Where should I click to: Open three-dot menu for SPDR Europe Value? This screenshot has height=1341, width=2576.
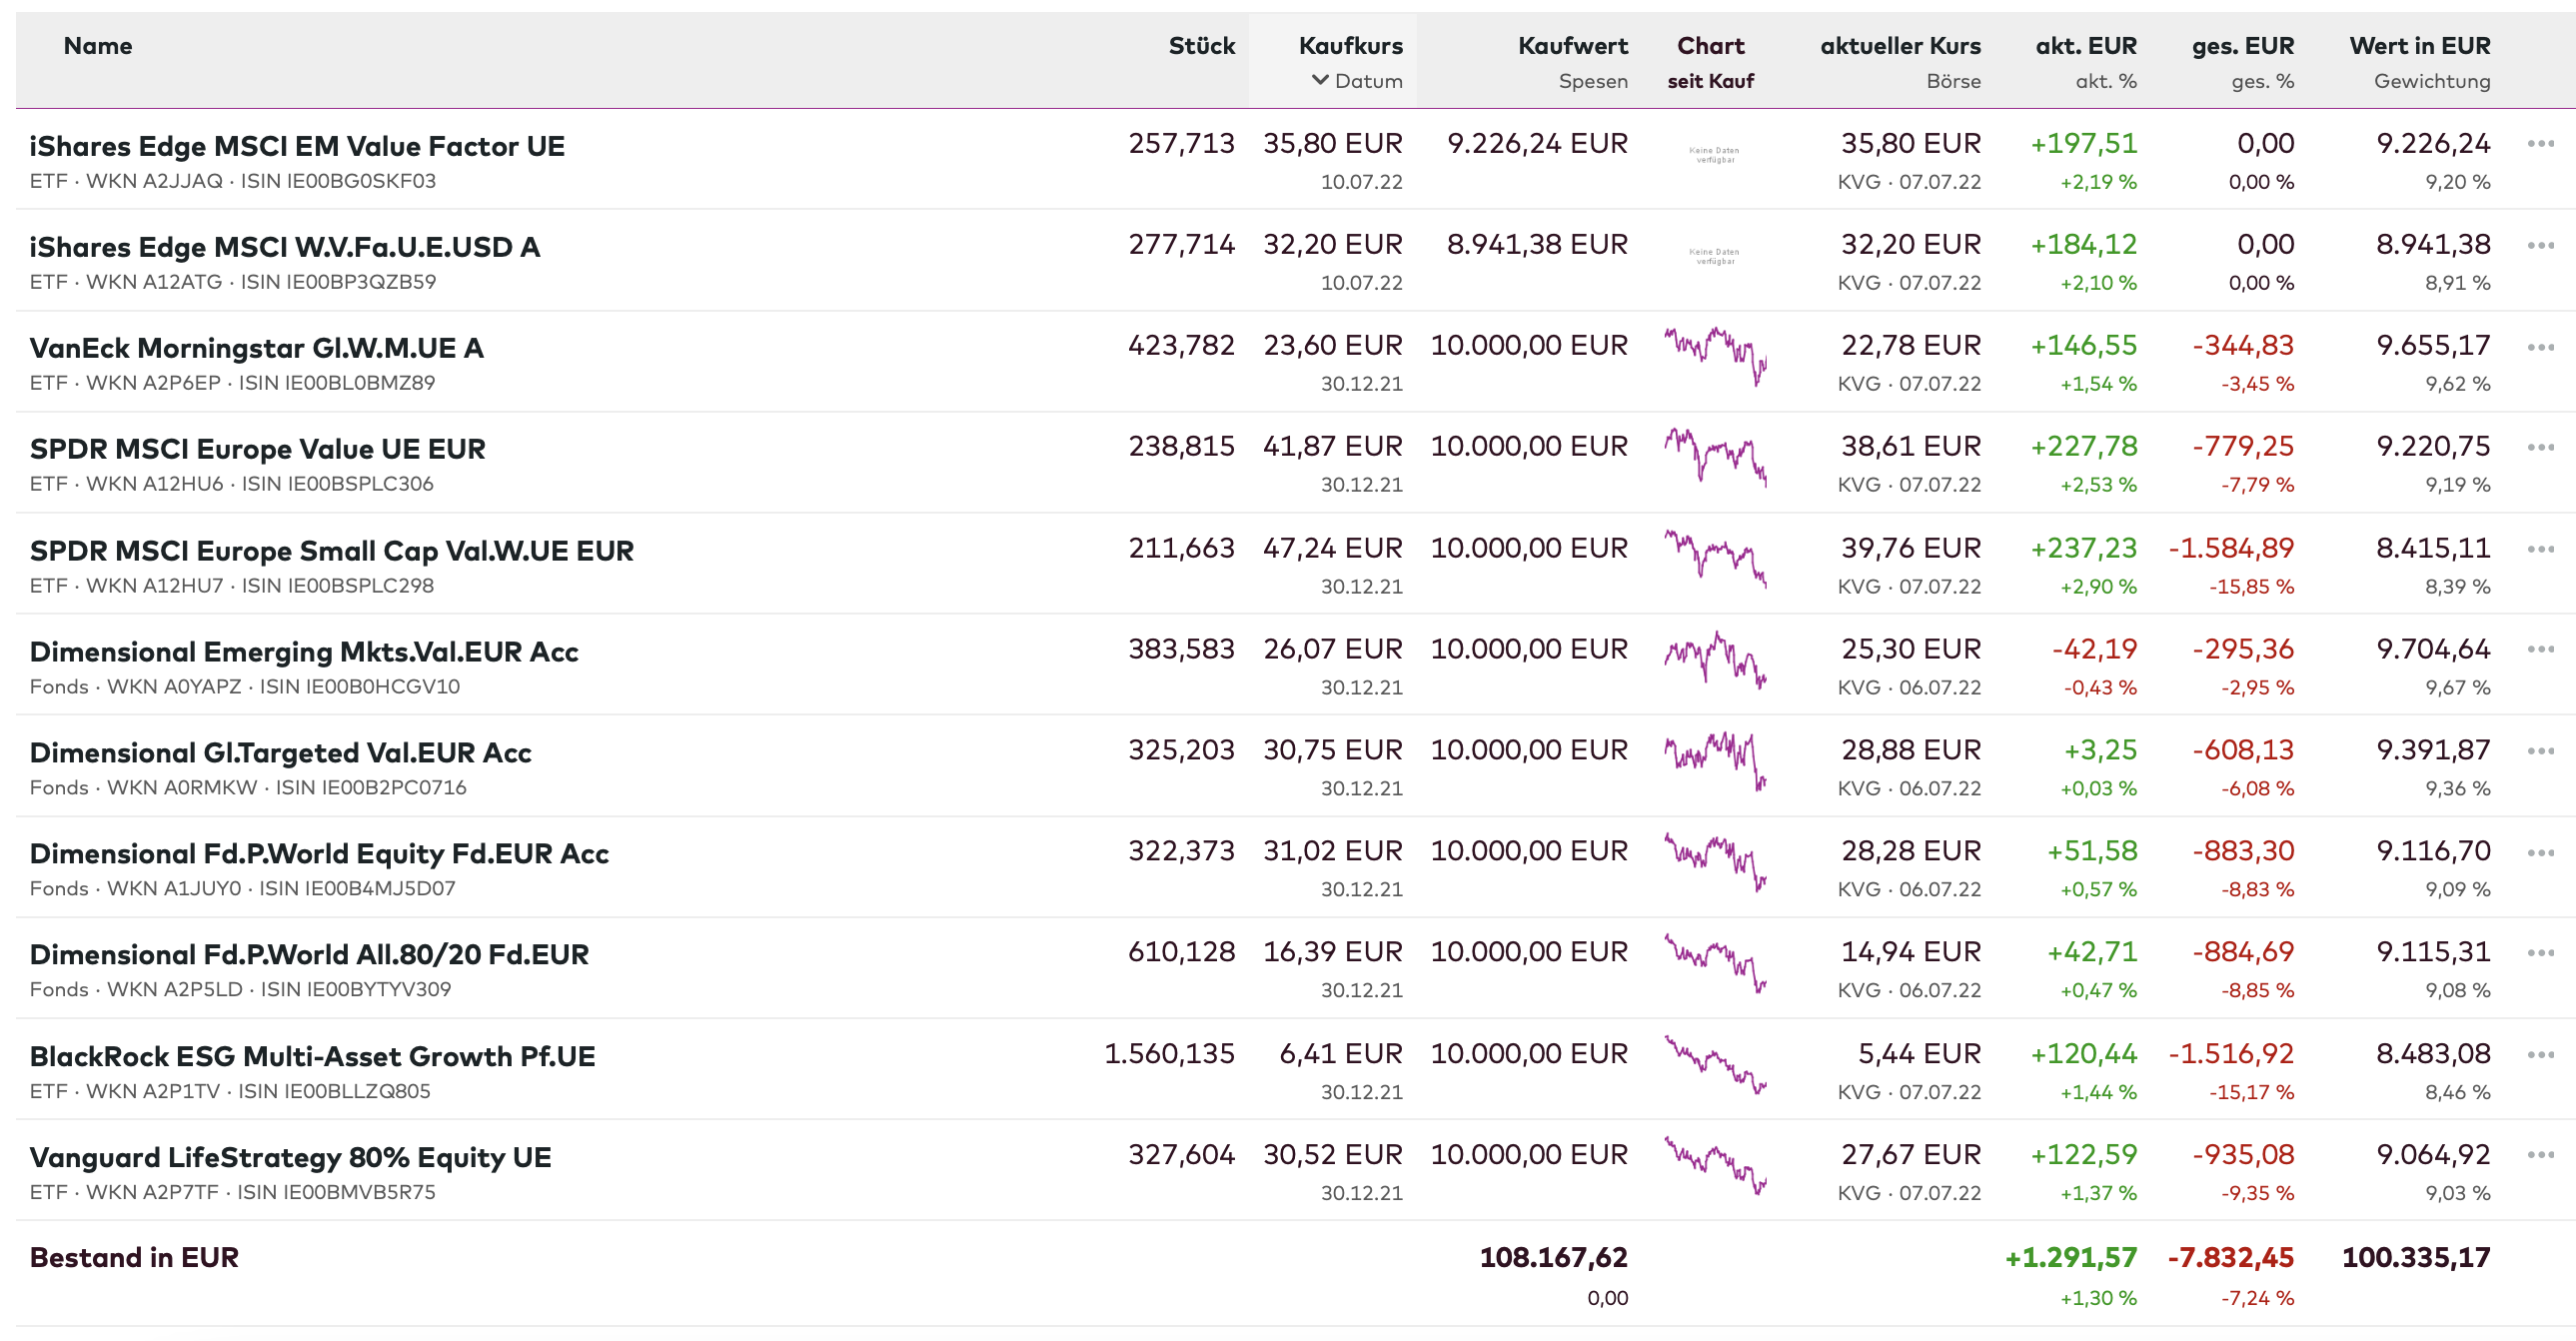tap(2540, 447)
